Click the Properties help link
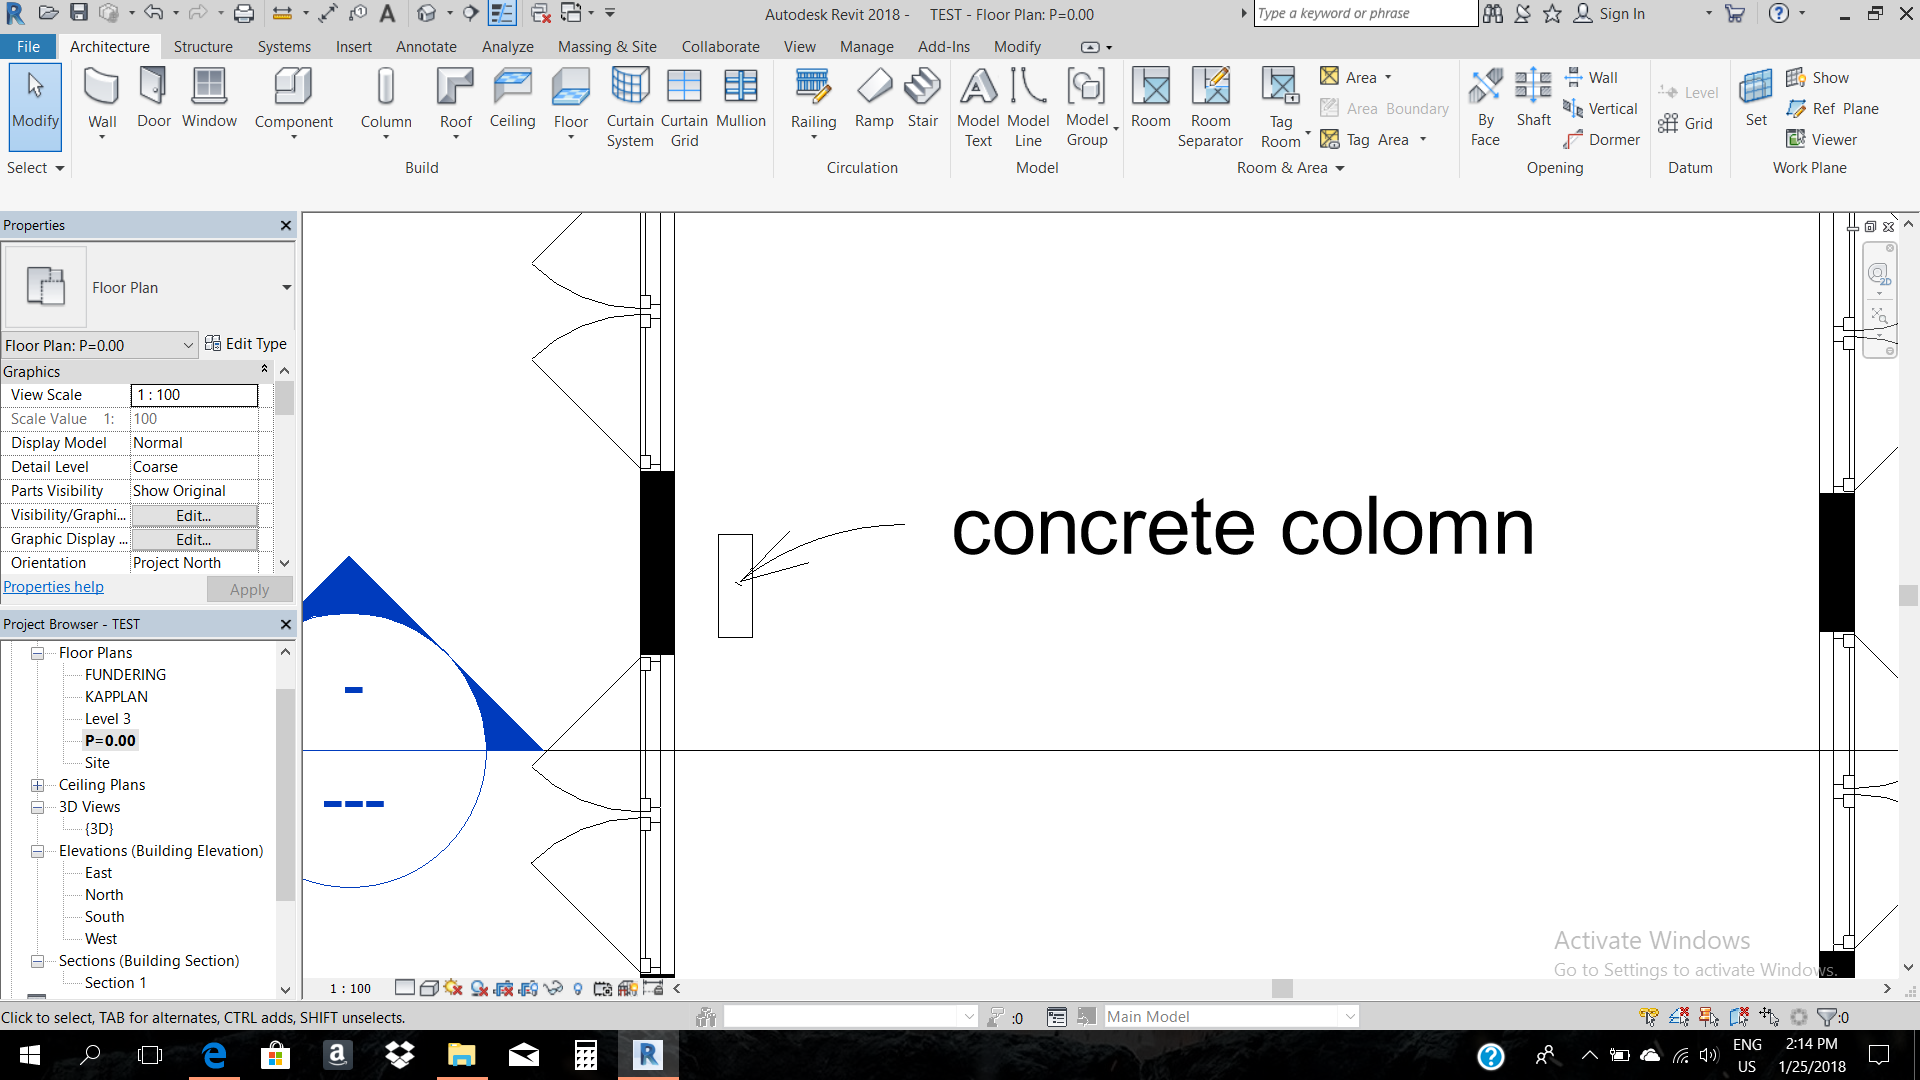This screenshot has height=1080, width=1920. (x=53, y=587)
